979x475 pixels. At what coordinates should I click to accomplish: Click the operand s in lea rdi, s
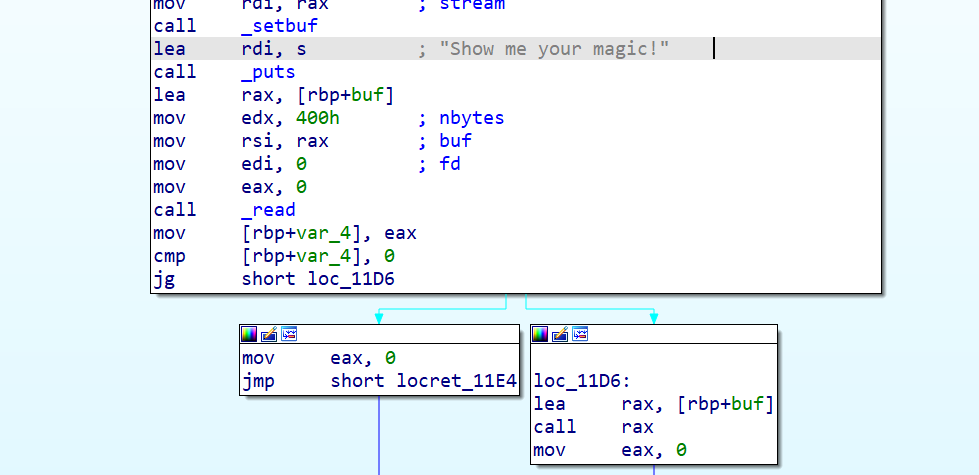coord(302,49)
